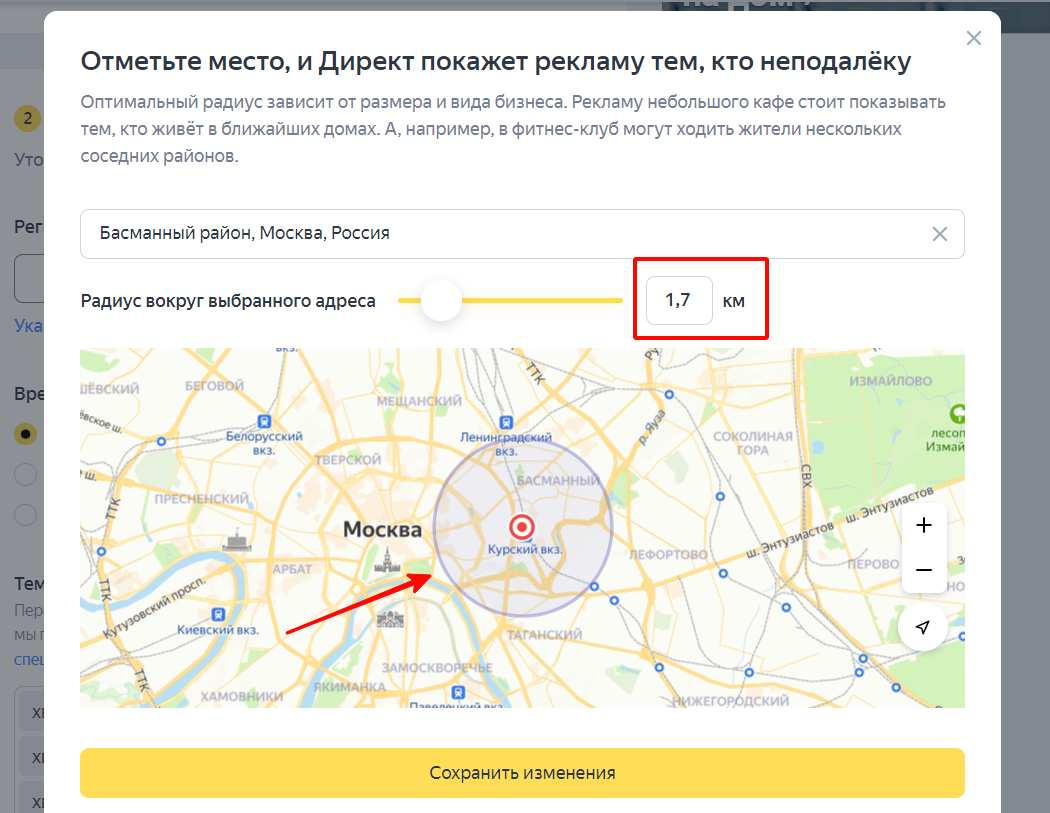Click the Белорусский вкз. station icon

pyautogui.click(x=265, y=421)
